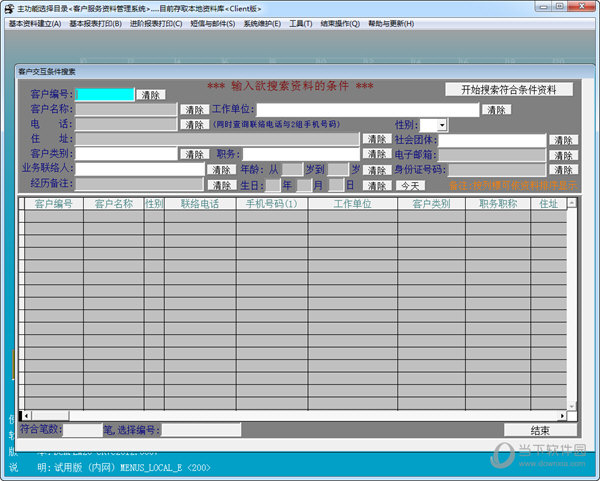Click grid vertical scrollbar down arrow
Viewport: 600px width, 481px height.
[x=572, y=406]
